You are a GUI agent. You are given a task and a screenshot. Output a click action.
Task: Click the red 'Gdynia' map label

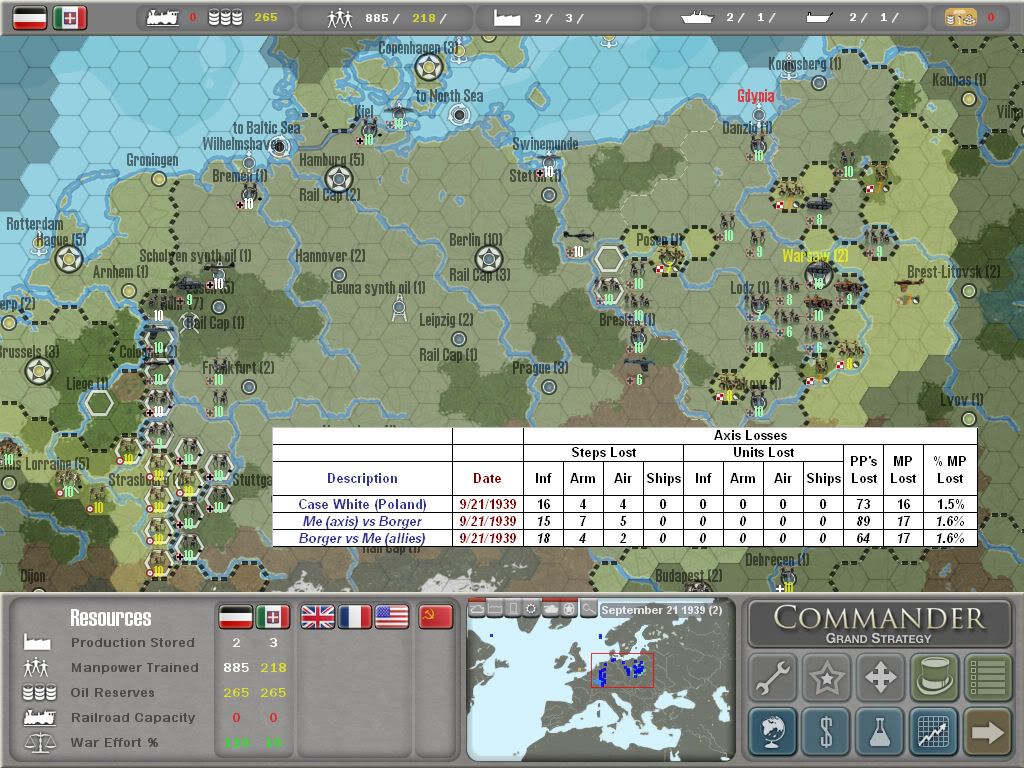756,97
